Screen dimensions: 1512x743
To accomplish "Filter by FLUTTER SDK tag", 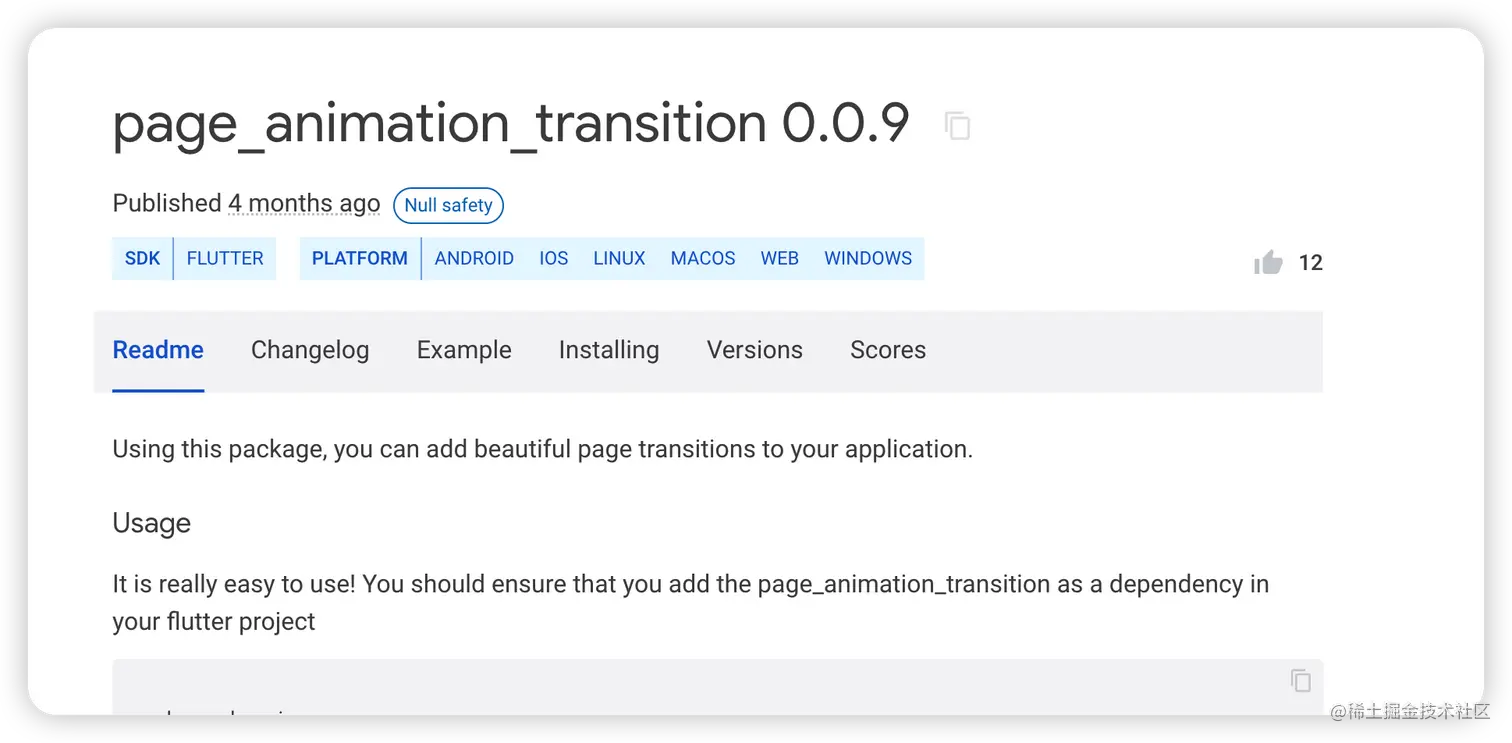I will coord(225,258).
